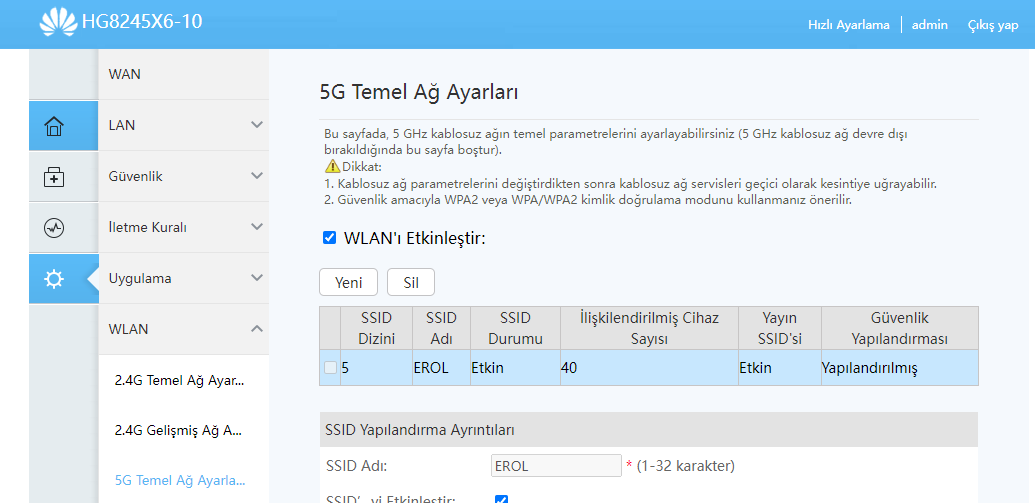Click the warning triangle Dikkat icon
1035x503 pixels.
point(333,166)
